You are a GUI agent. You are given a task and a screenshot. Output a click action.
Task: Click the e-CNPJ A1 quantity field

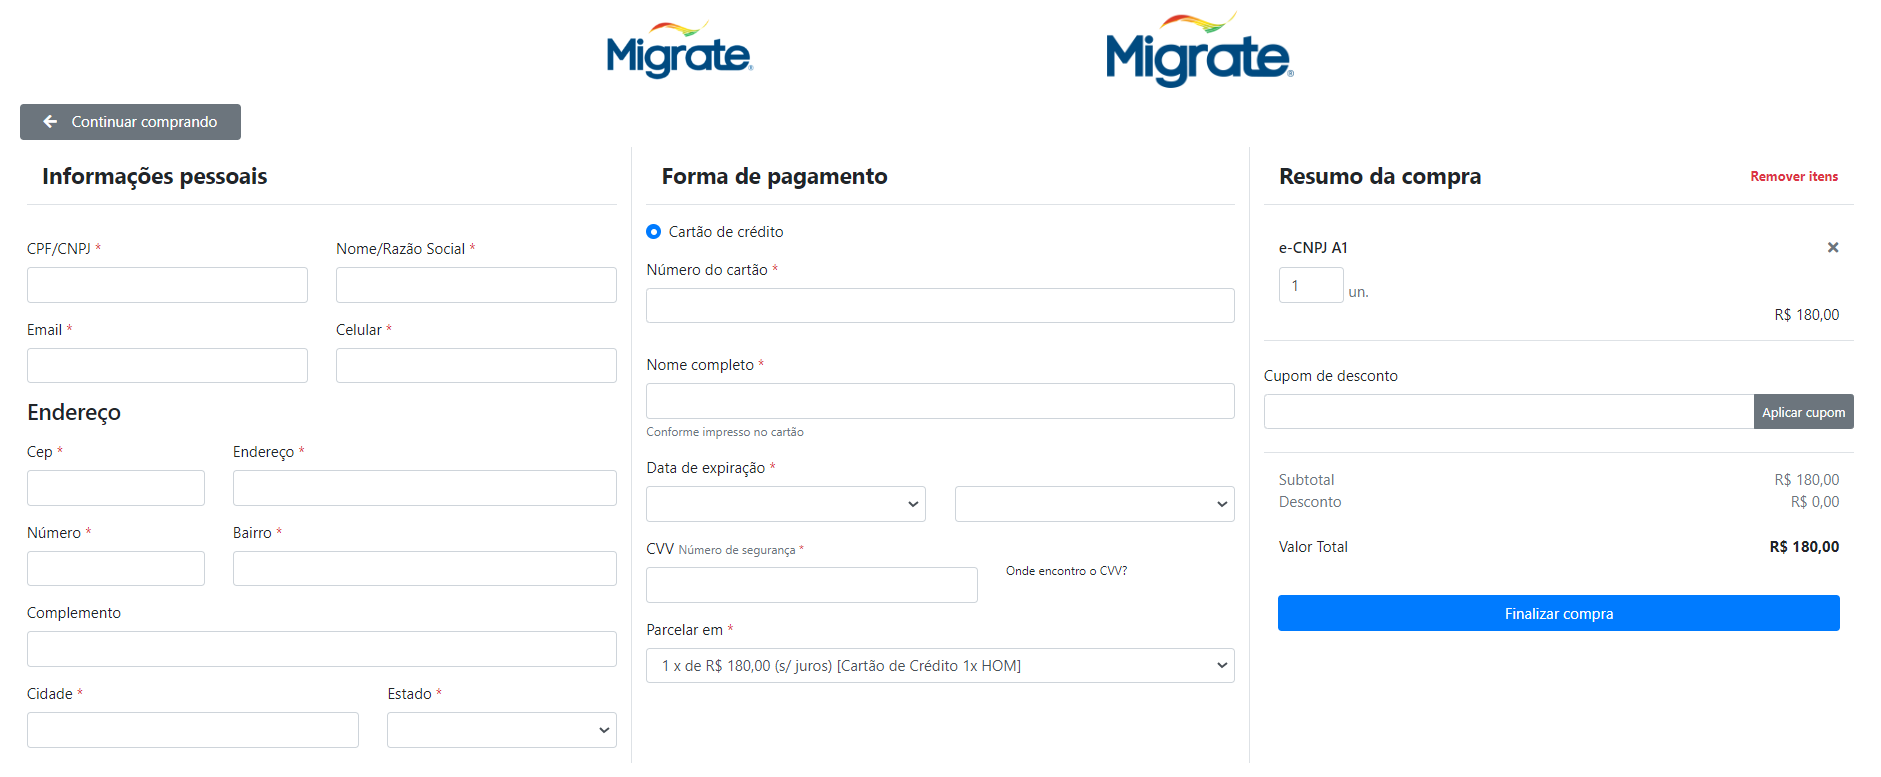[x=1310, y=286]
